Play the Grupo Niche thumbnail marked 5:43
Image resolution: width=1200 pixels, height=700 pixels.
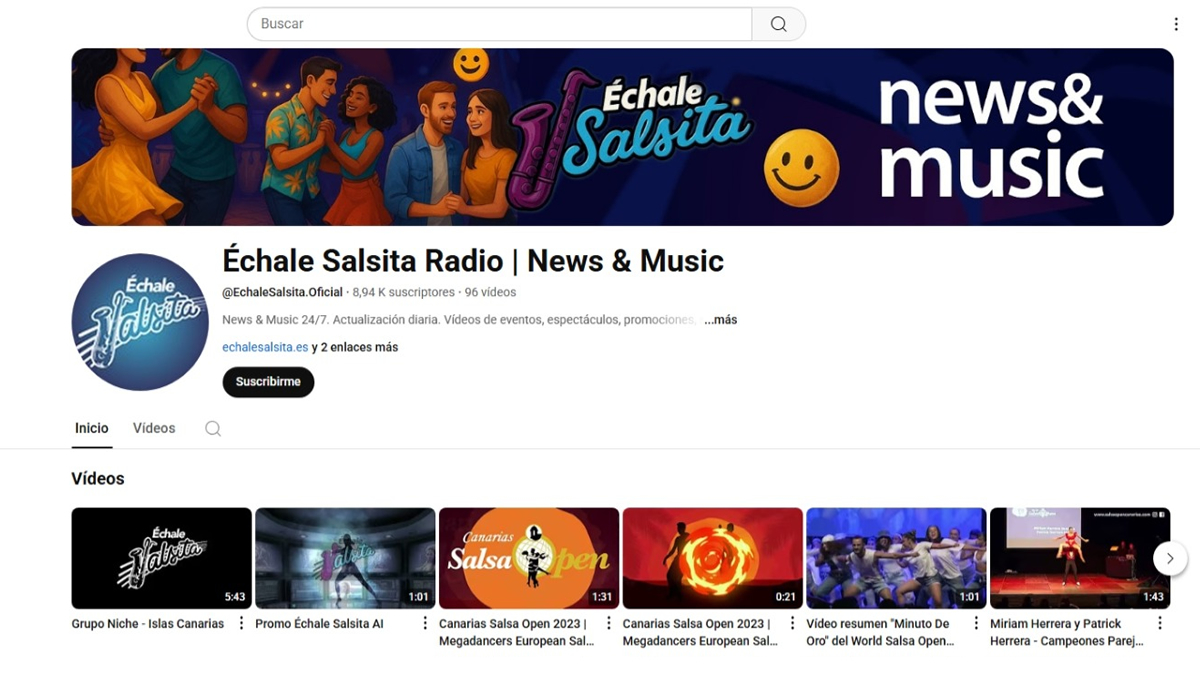(x=161, y=558)
